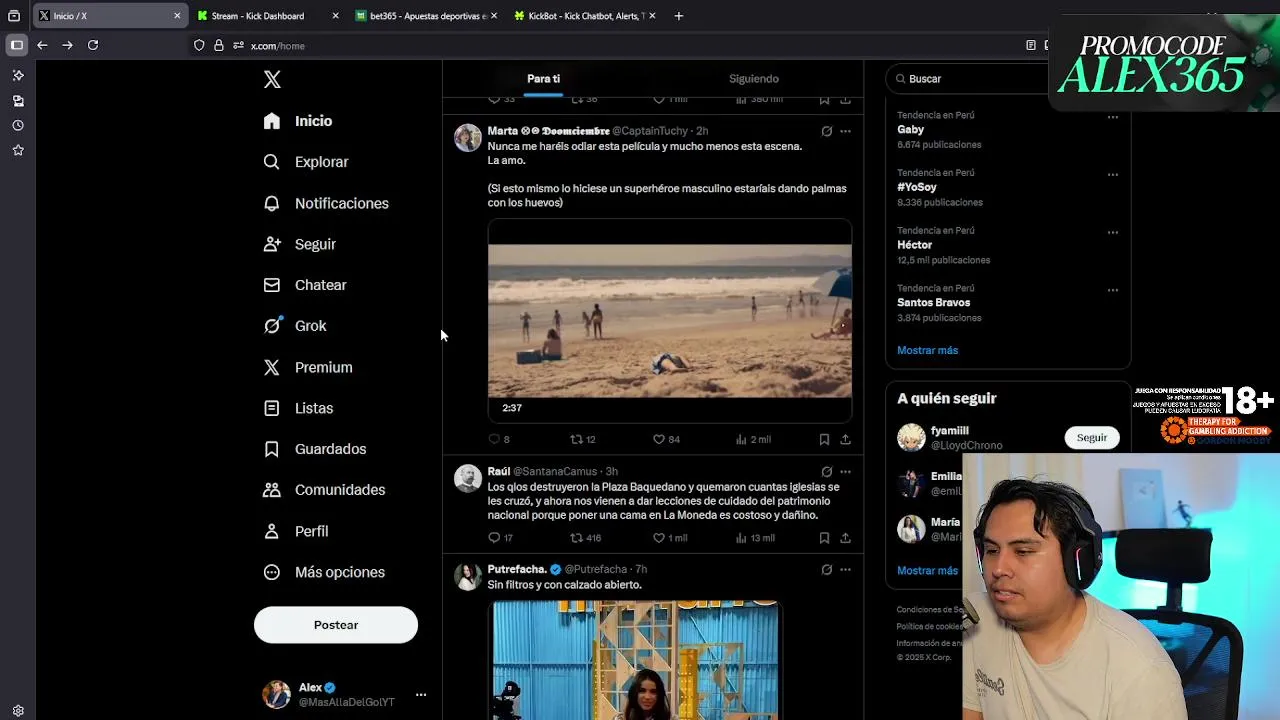Switch to the Siguiendo tab

tap(754, 79)
